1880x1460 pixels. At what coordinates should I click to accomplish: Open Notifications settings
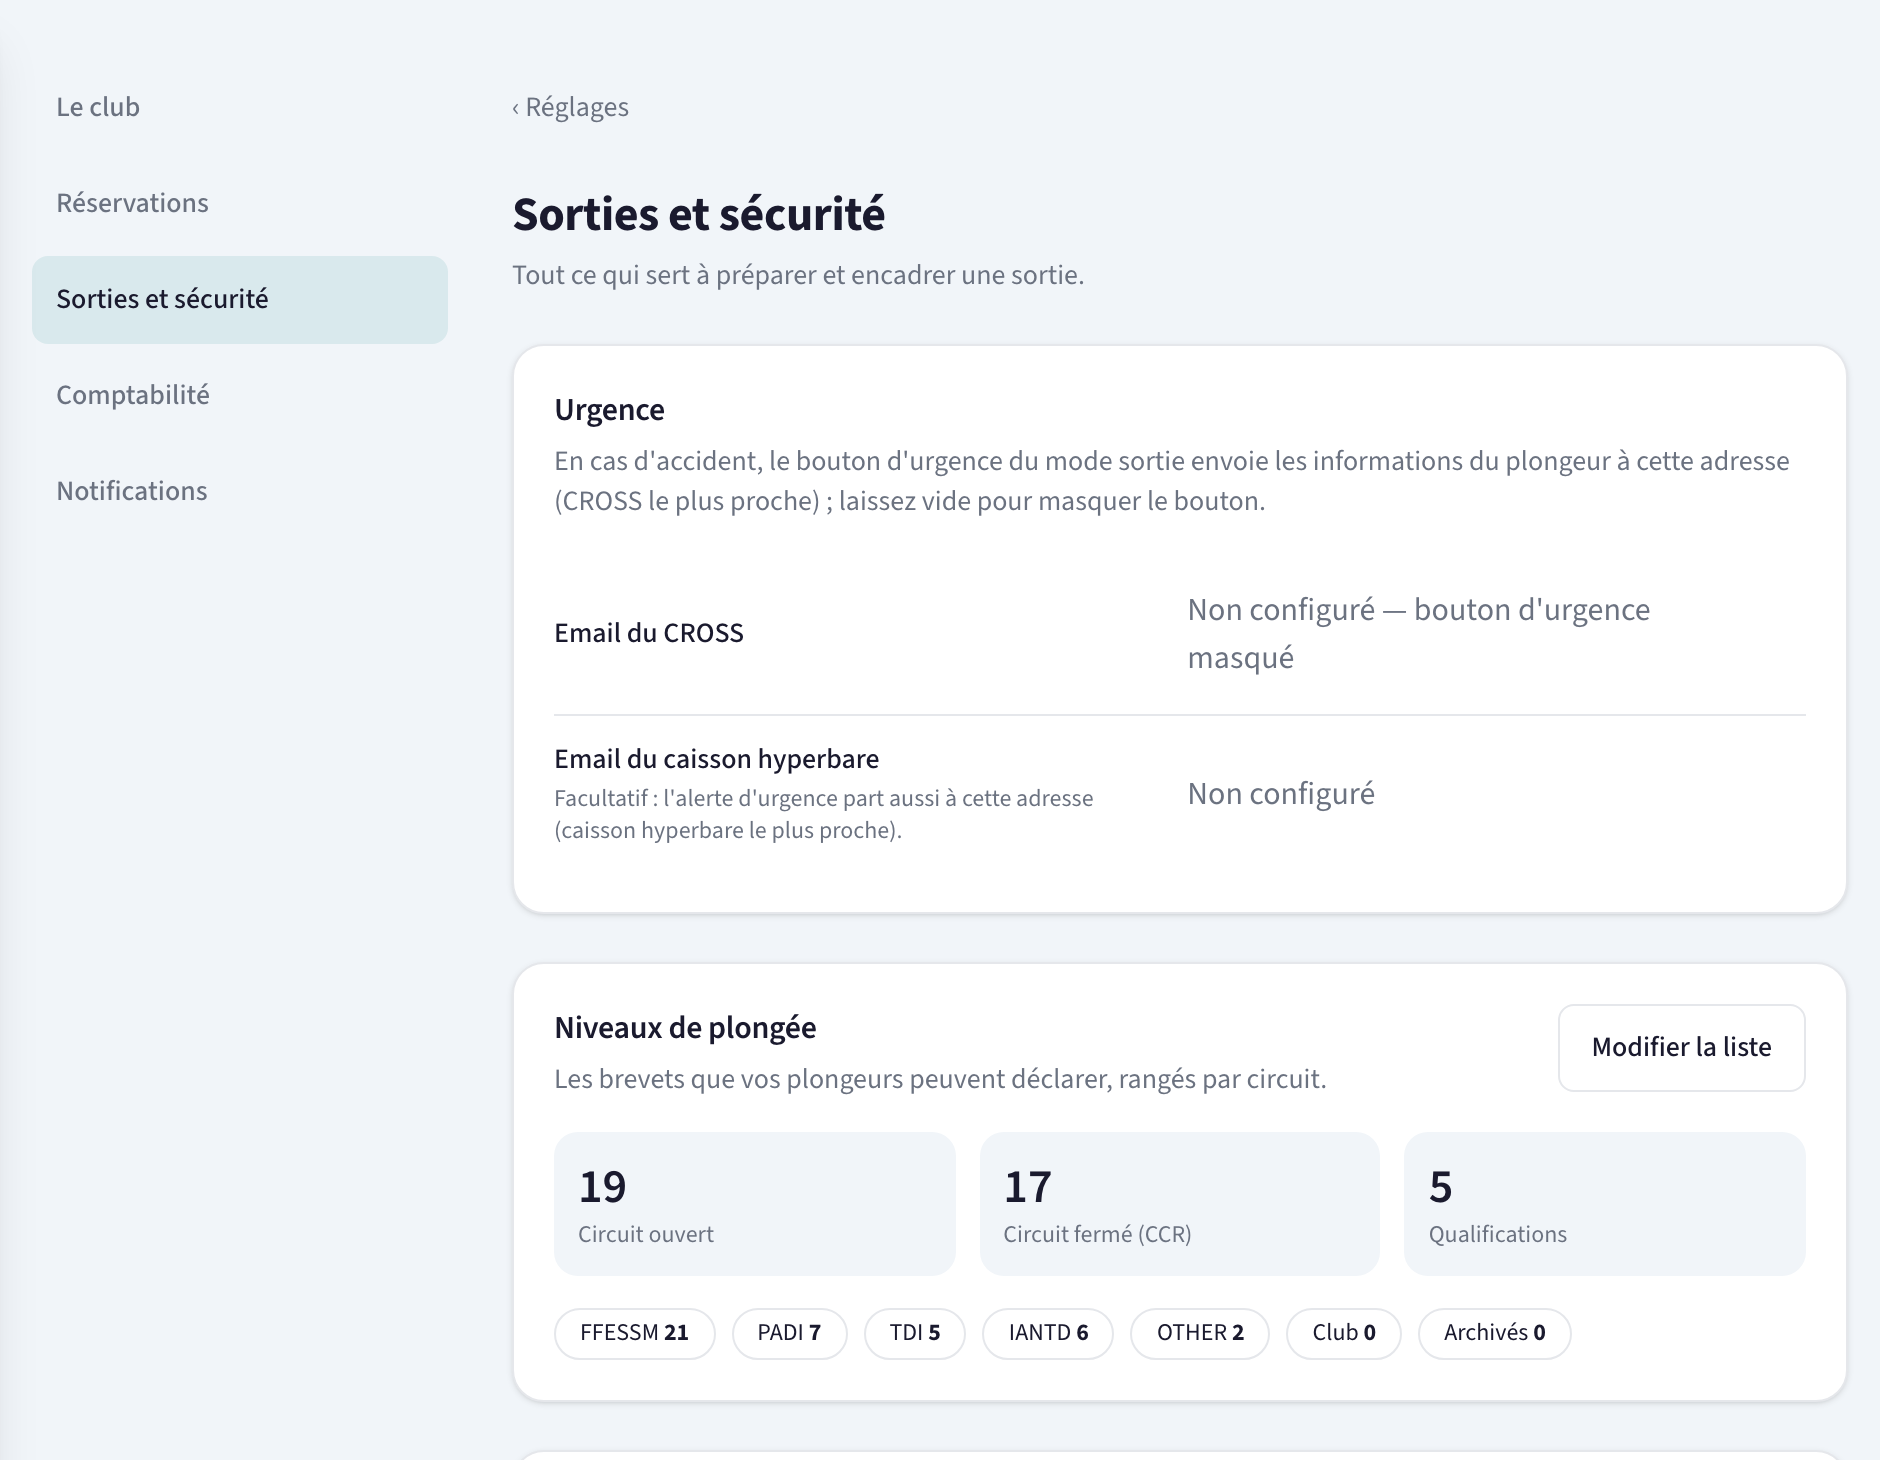(x=239, y=491)
